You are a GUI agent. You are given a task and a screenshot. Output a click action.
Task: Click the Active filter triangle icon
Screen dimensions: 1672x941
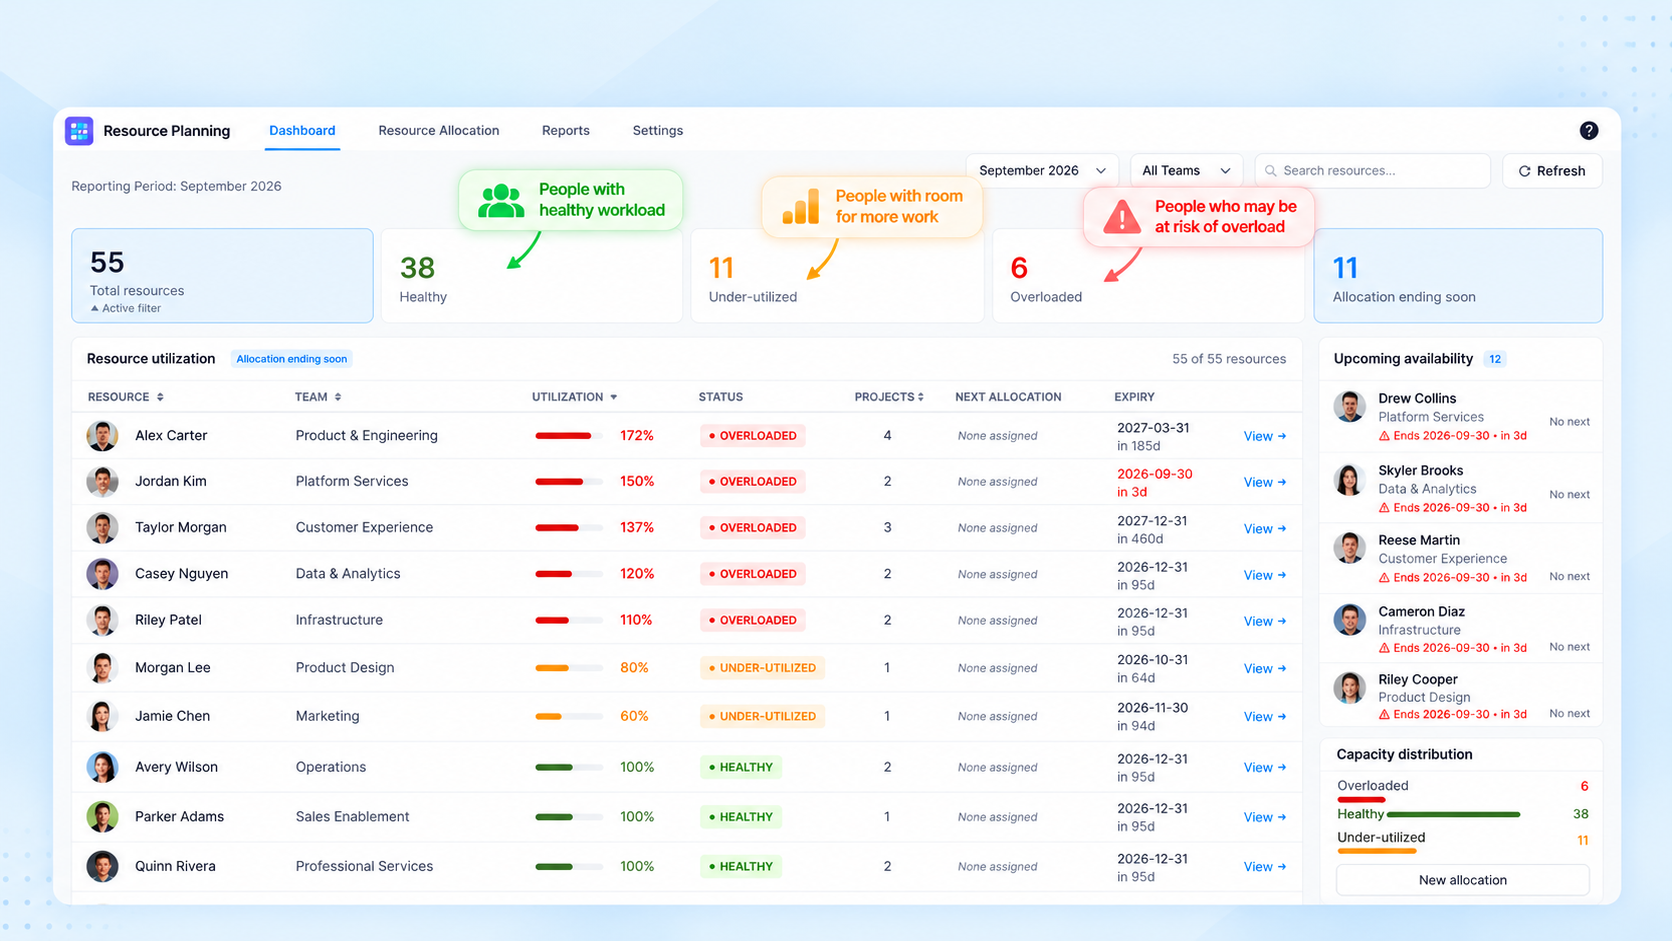click(95, 308)
